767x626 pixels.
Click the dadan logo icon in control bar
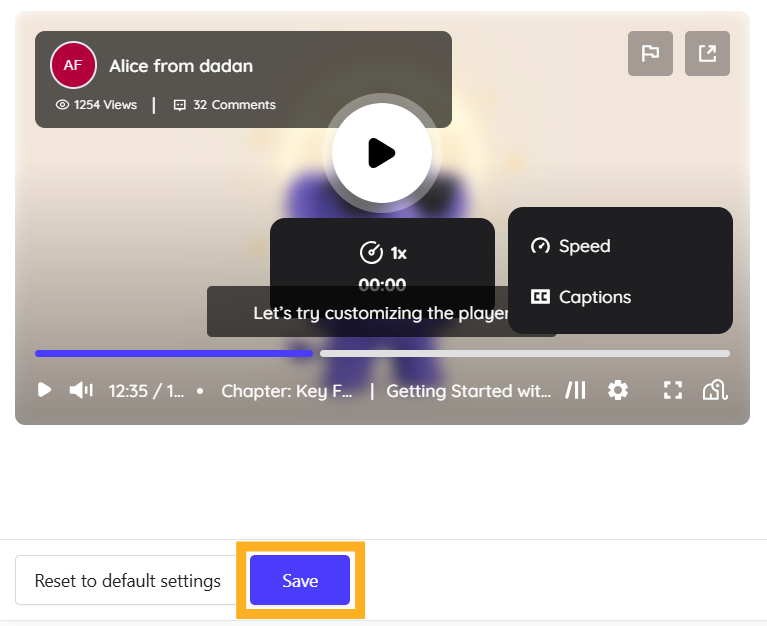[x=715, y=390]
